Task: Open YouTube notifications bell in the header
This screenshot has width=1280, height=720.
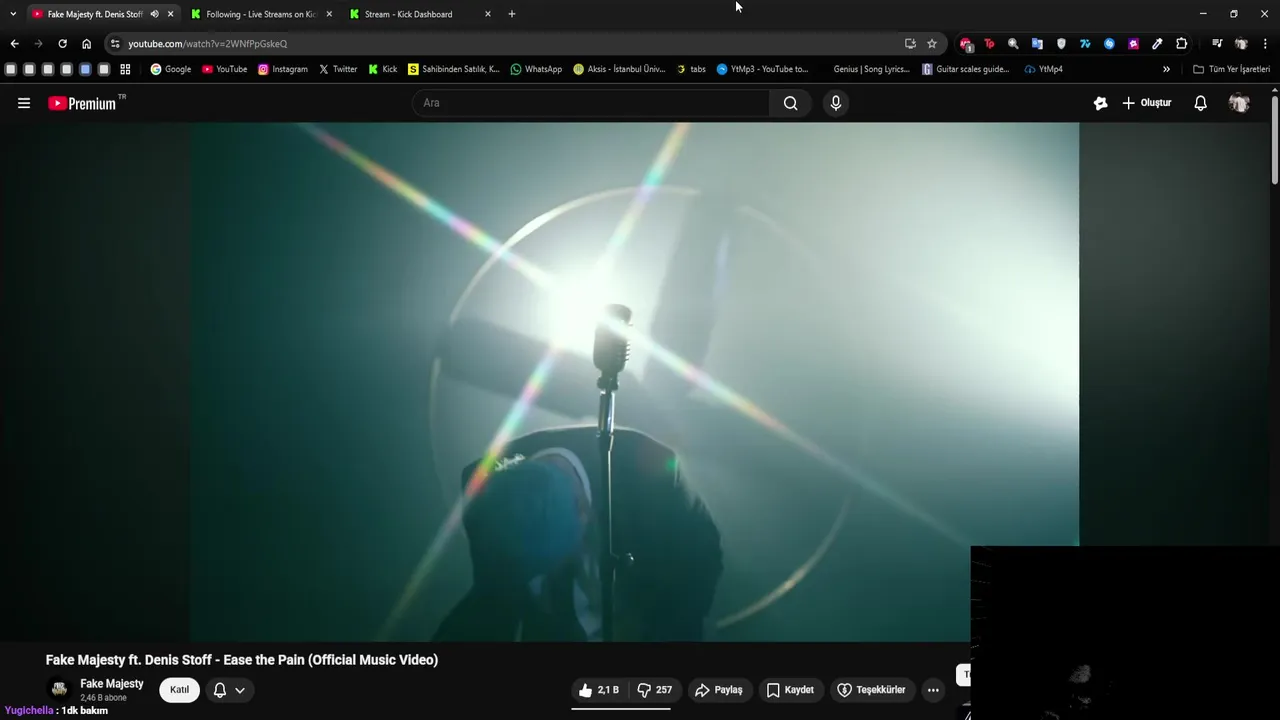Action: click(1200, 103)
